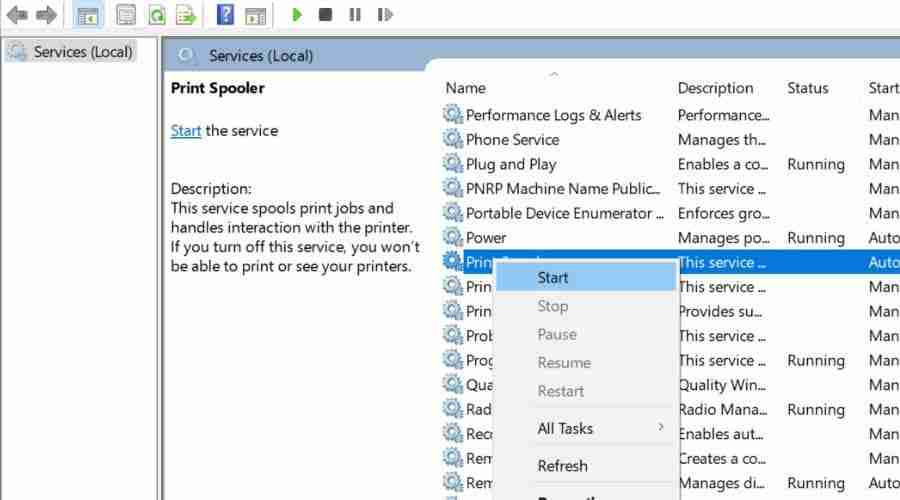
Task: Click the Print Spooler heading in details pane
Action: tap(218, 88)
